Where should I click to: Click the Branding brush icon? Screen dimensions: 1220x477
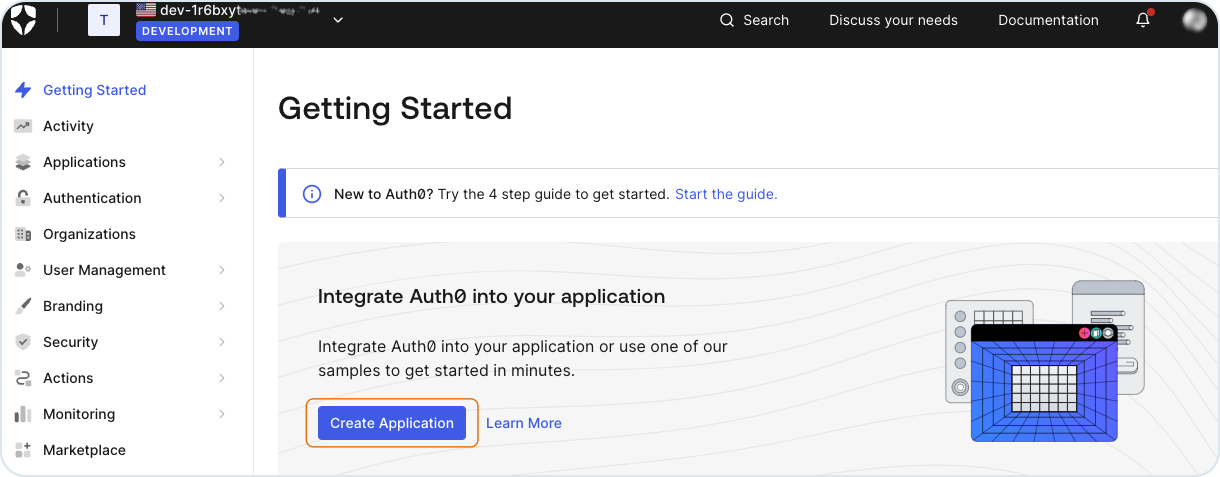coord(23,306)
